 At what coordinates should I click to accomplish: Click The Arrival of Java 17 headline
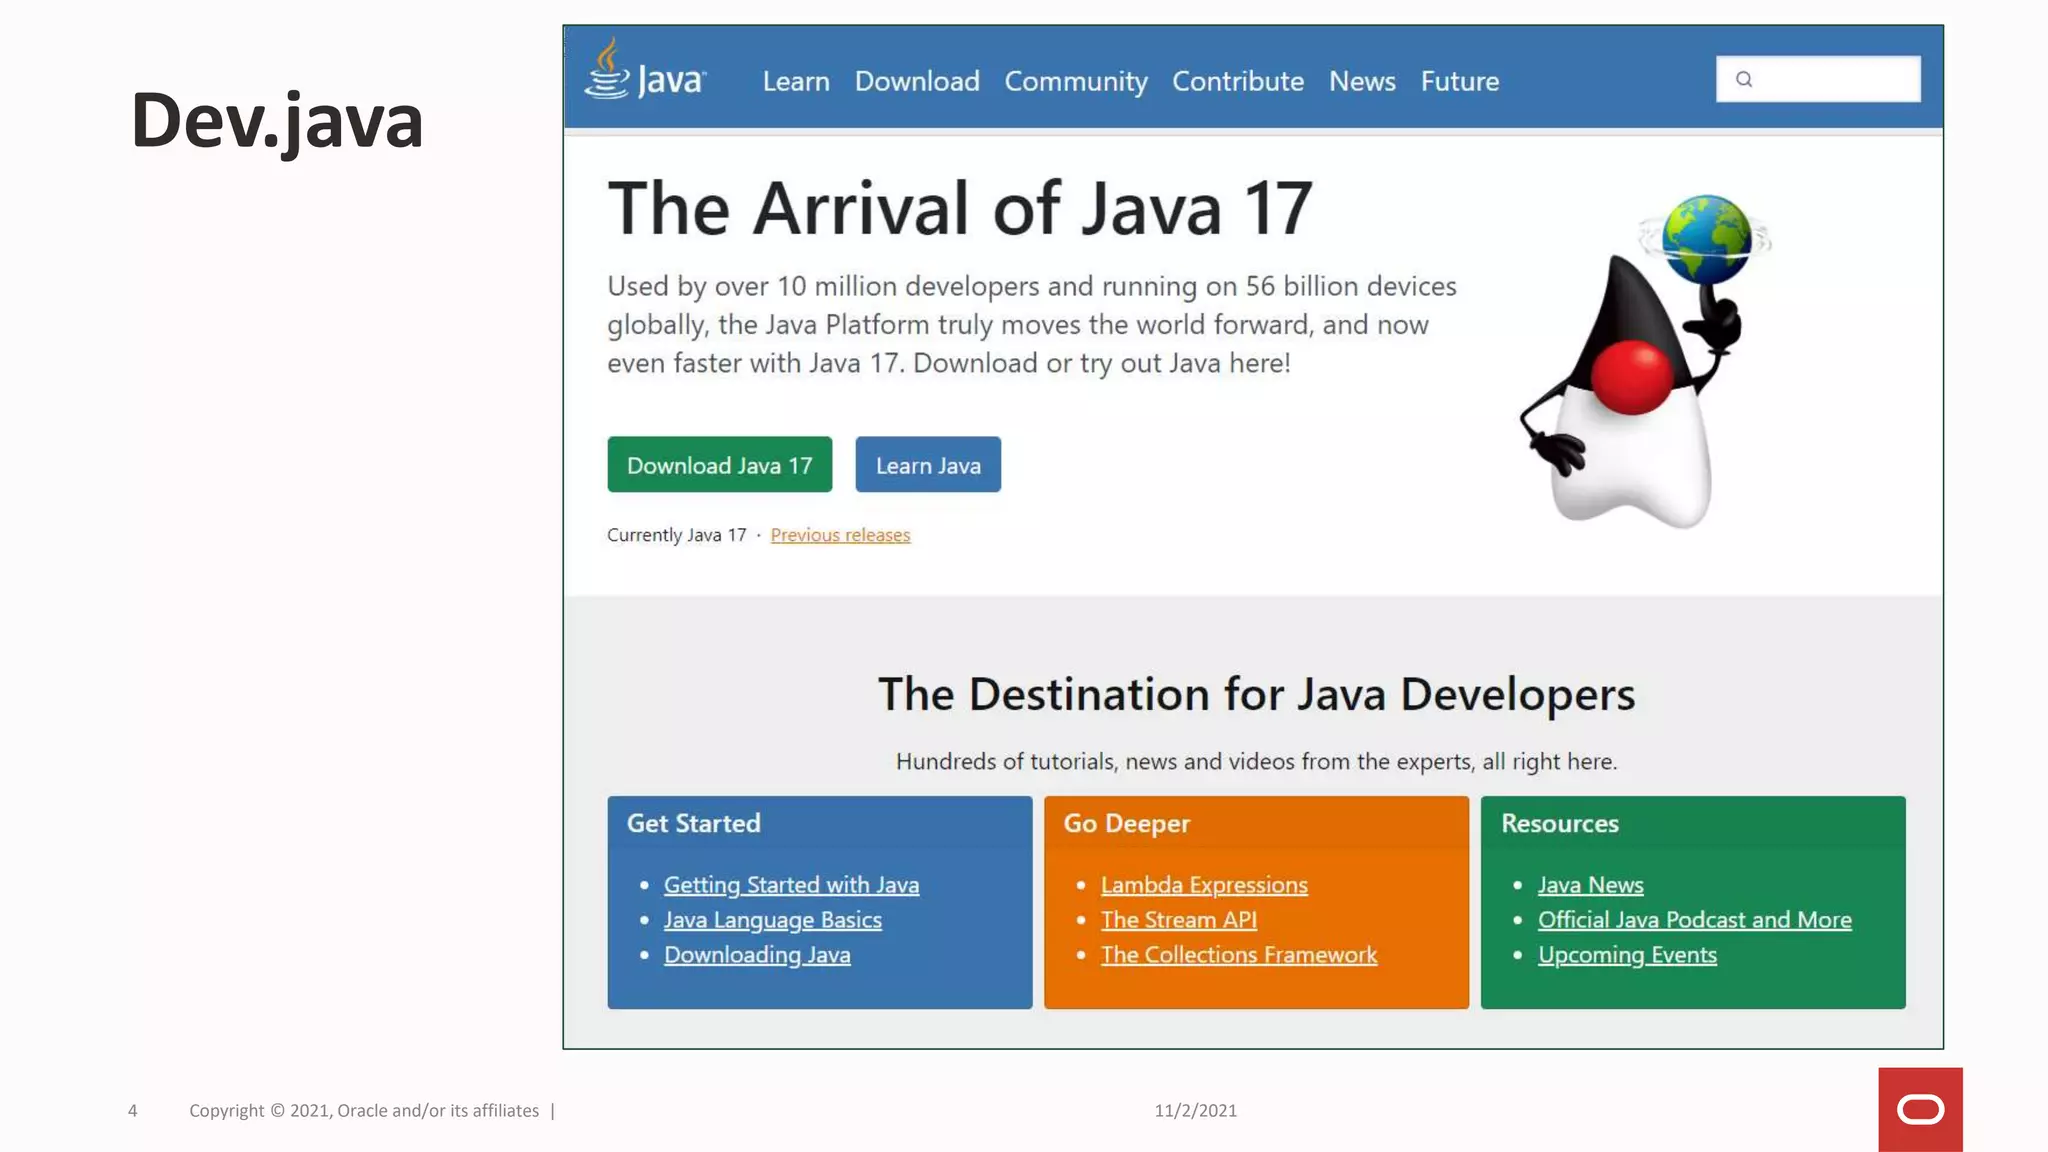point(960,208)
